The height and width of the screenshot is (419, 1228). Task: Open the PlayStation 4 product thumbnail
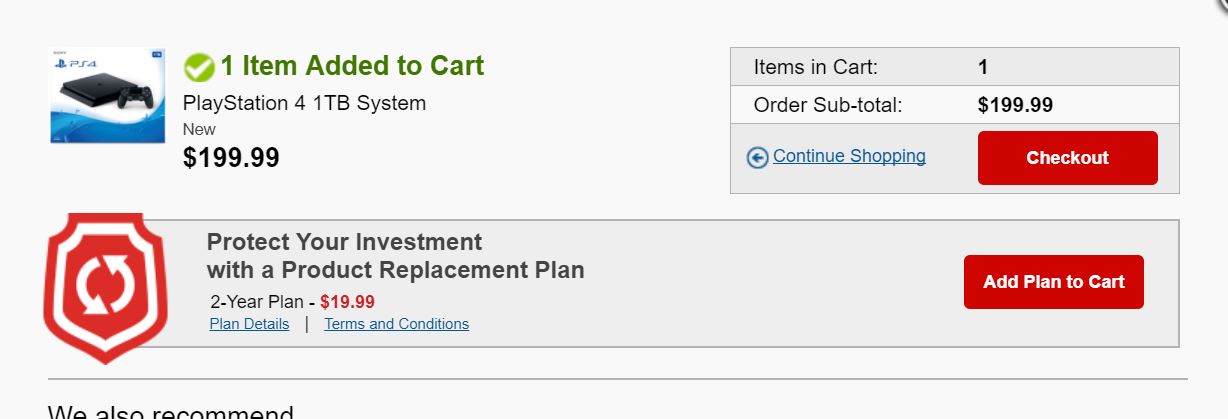coord(108,95)
